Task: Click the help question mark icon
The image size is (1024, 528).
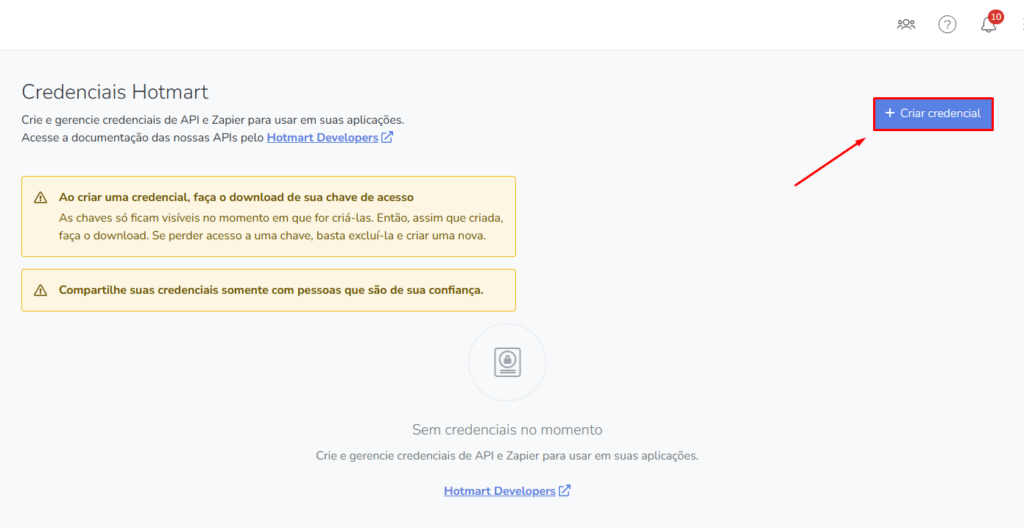Action: click(x=947, y=24)
